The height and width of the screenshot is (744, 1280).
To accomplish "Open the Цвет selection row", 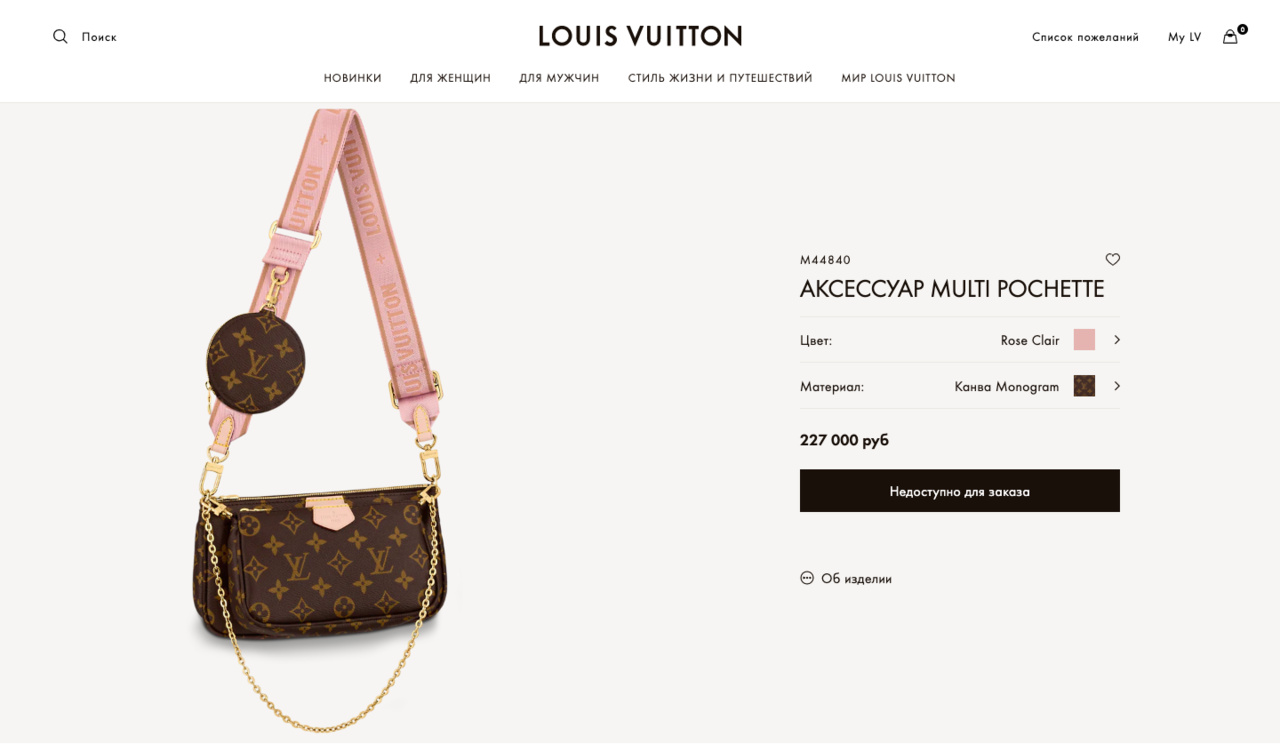I will tap(960, 340).
